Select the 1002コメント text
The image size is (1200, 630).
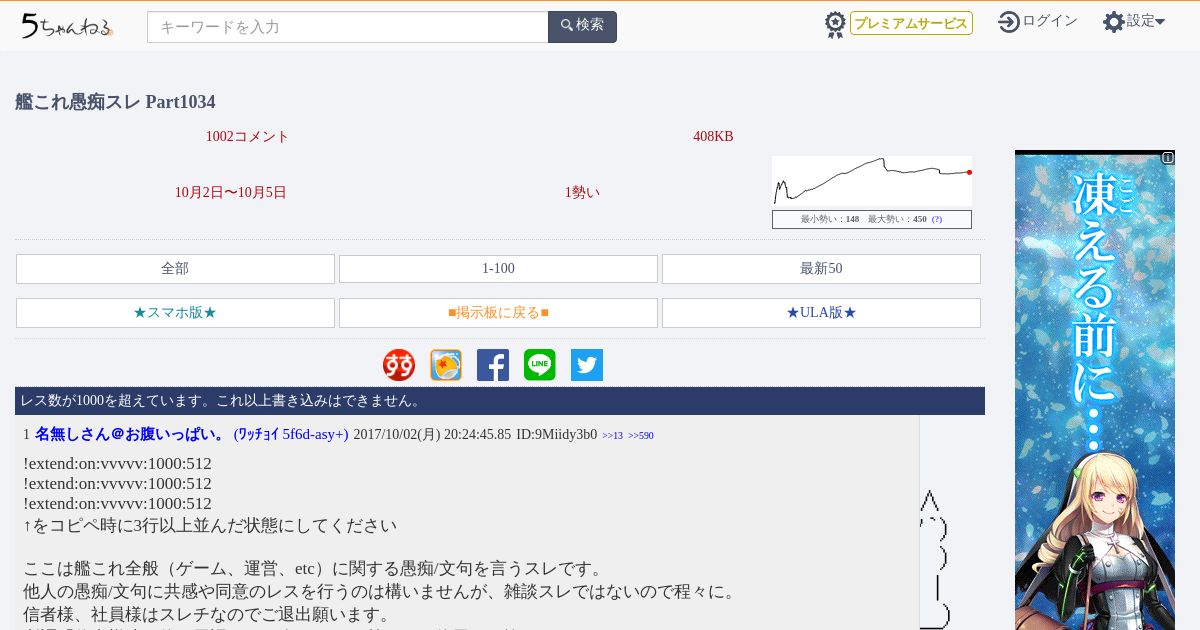247,137
